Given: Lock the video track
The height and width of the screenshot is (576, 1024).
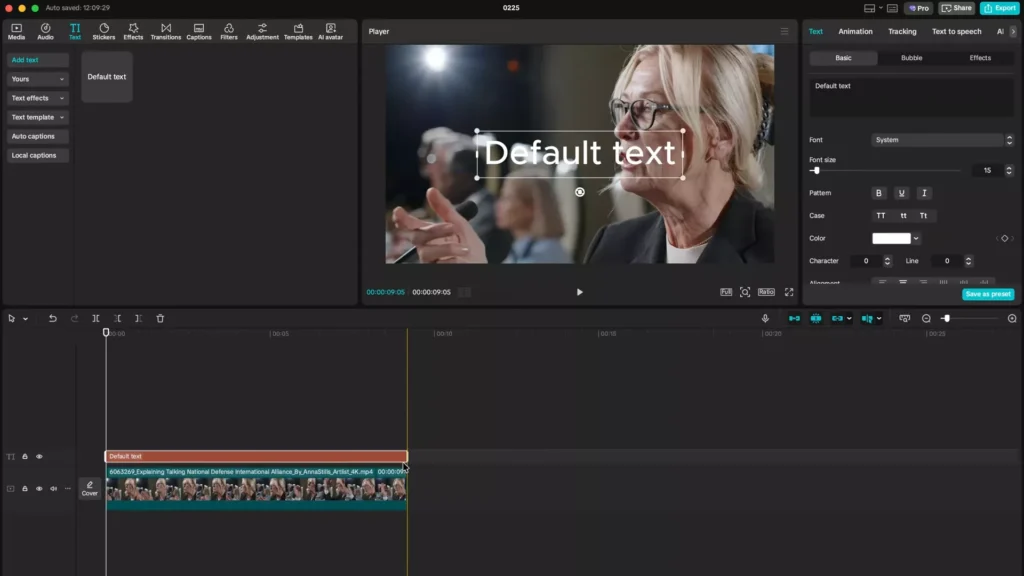Looking at the screenshot, I should pos(24,489).
